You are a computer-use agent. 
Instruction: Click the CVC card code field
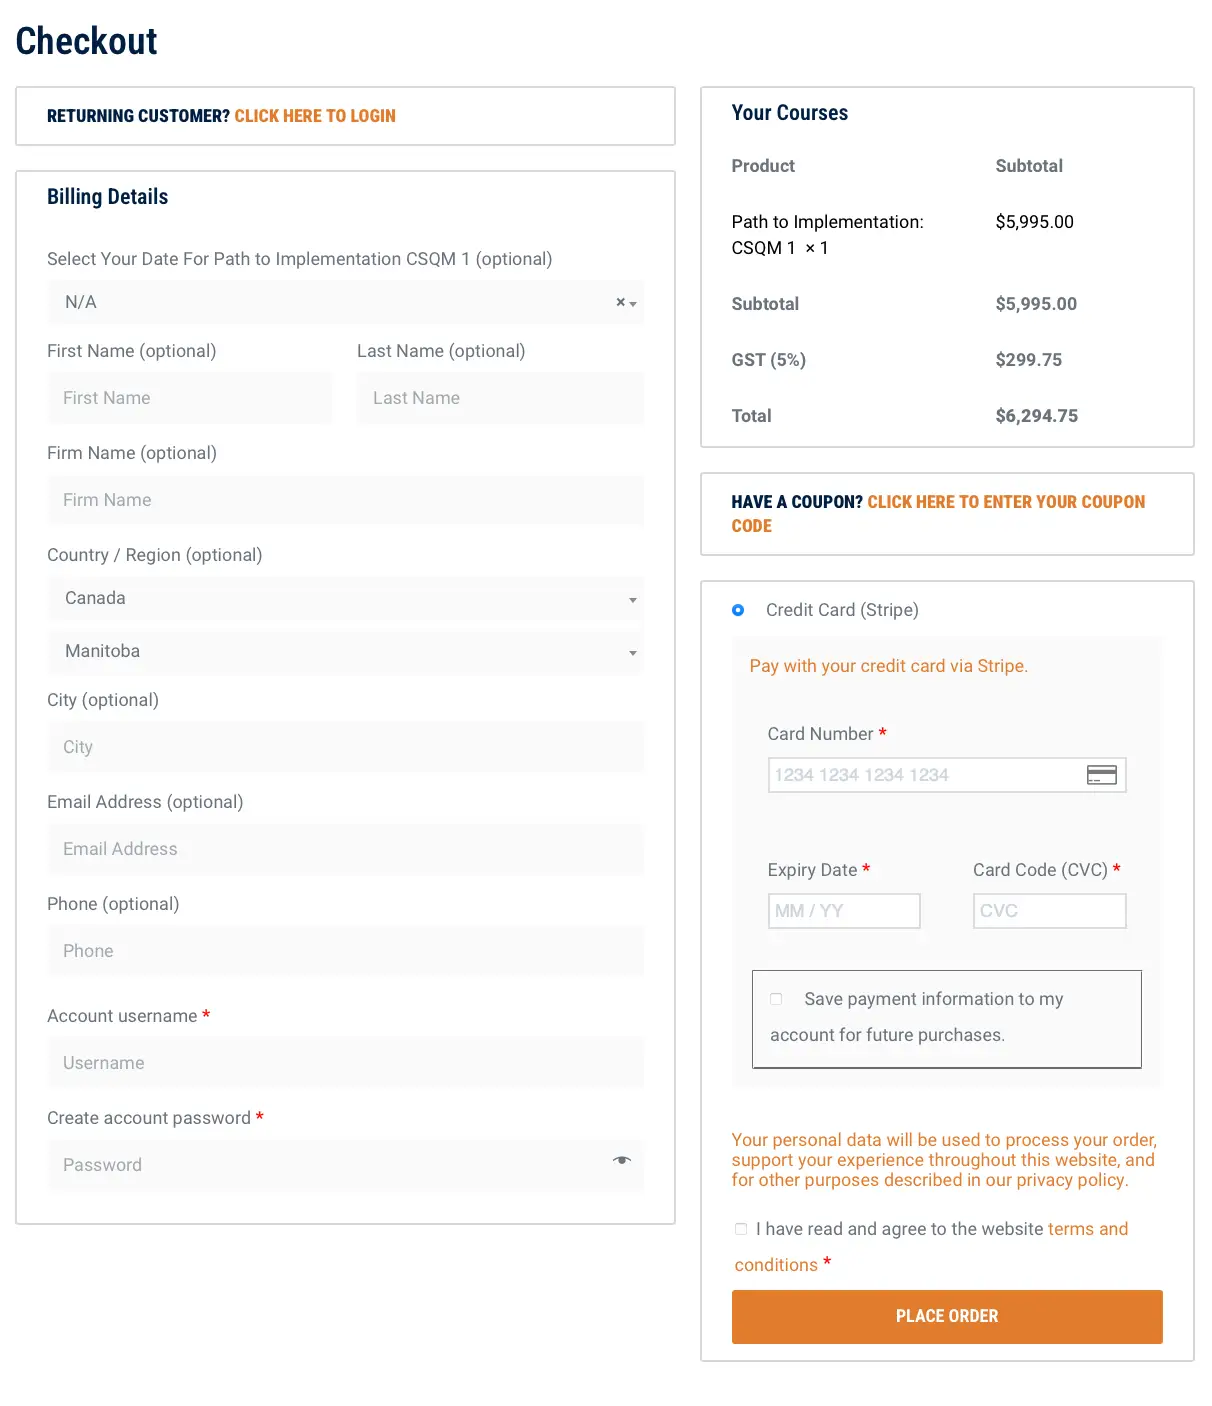pos(1049,911)
